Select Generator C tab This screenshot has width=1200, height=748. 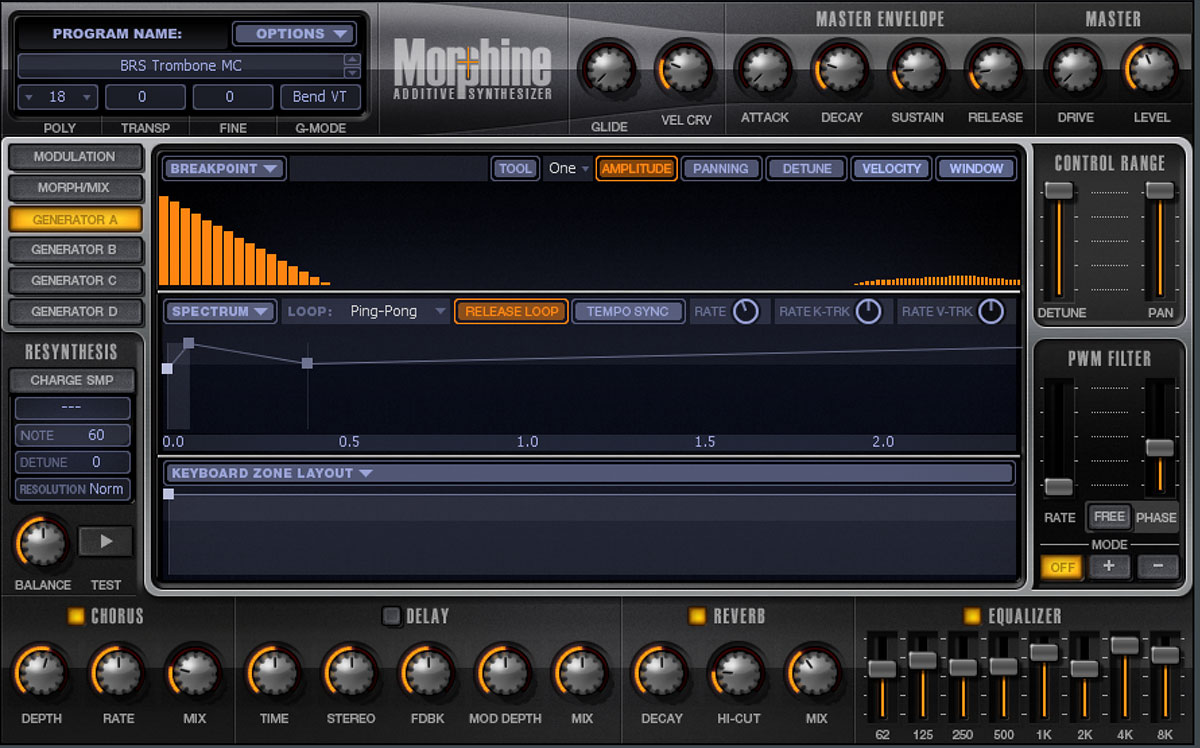(x=75, y=281)
